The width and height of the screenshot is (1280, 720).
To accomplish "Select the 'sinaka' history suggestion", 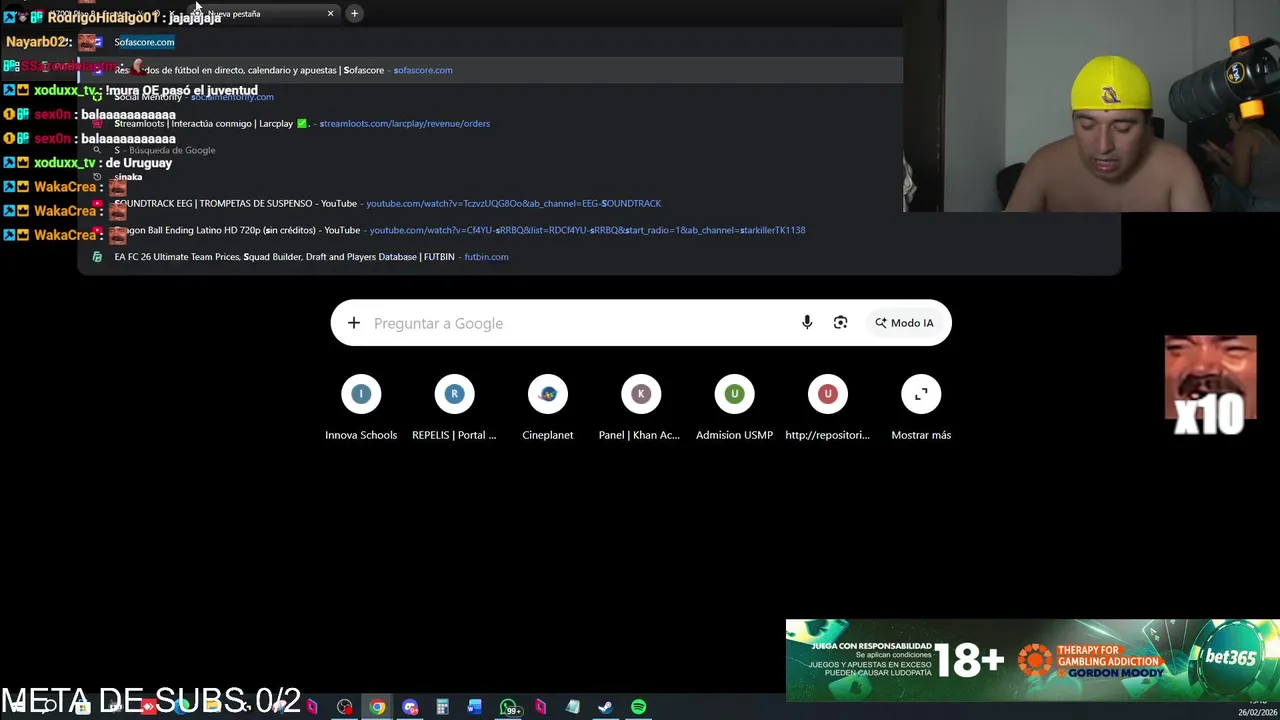I will click(x=490, y=177).
